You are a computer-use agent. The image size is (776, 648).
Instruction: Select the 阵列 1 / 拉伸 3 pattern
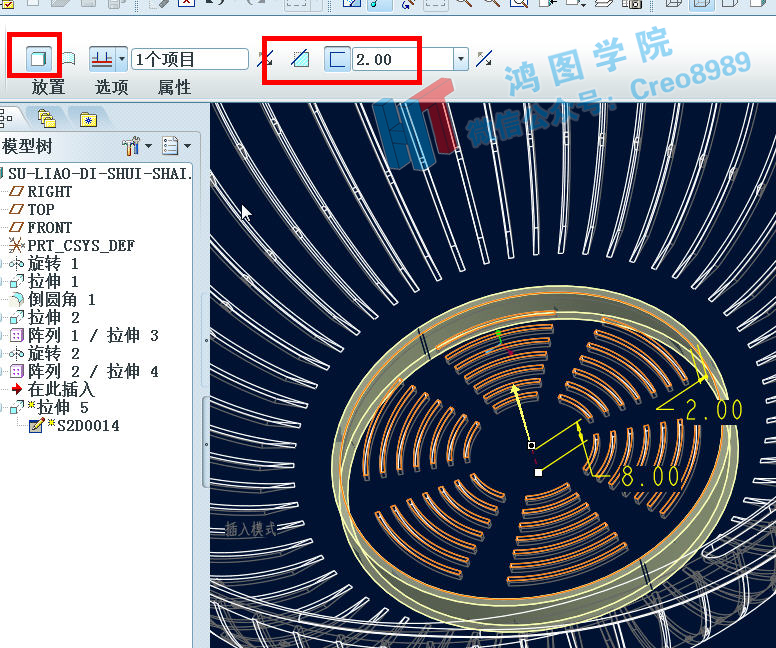click(93, 336)
